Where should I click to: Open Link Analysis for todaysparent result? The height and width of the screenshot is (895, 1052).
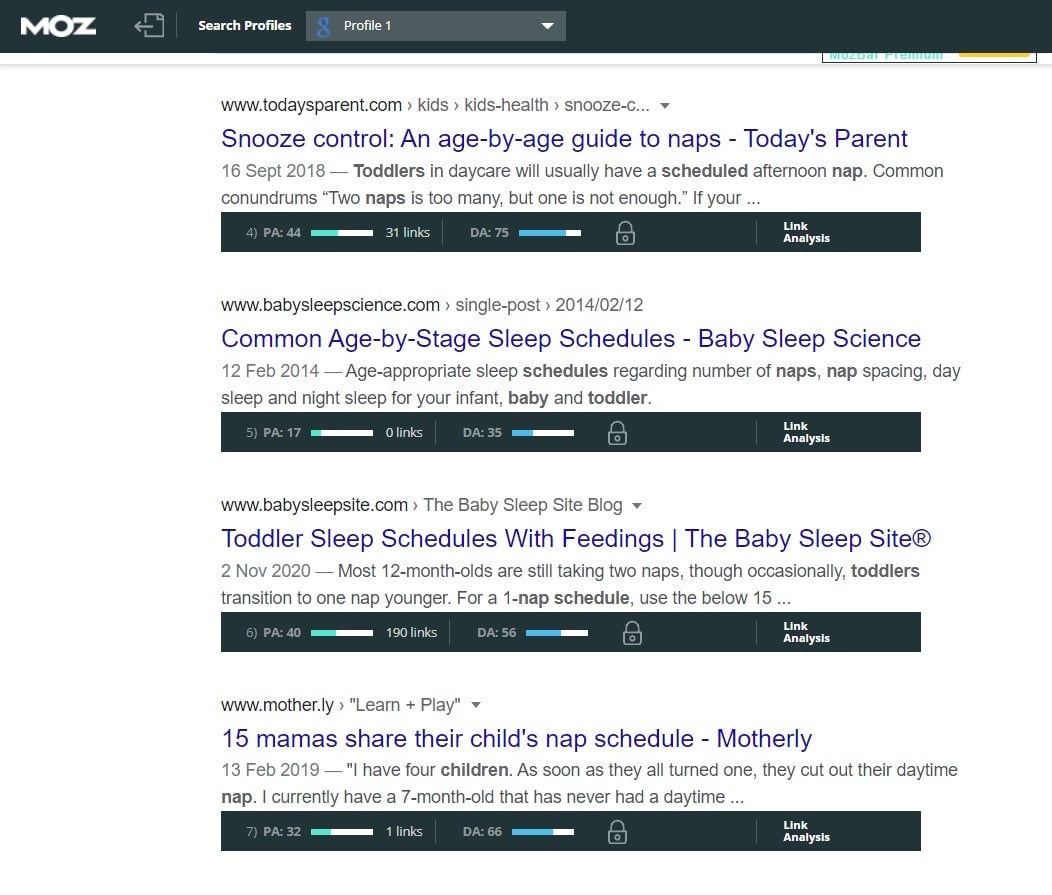coord(806,232)
